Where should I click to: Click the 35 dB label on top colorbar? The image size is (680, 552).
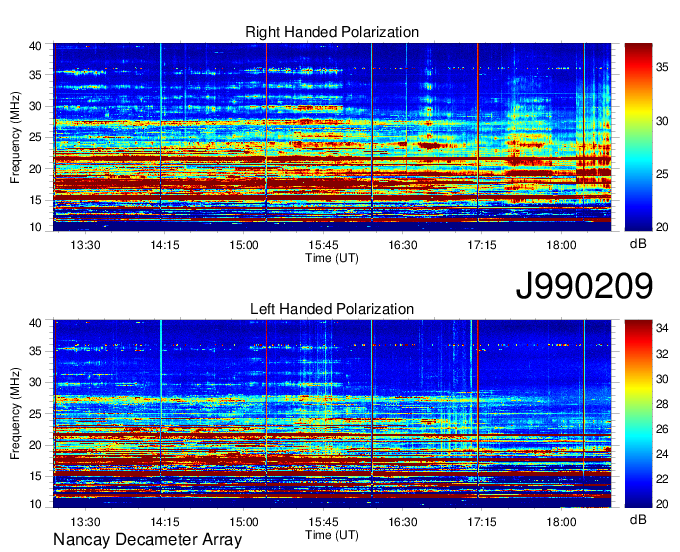(x=662, y=67)
